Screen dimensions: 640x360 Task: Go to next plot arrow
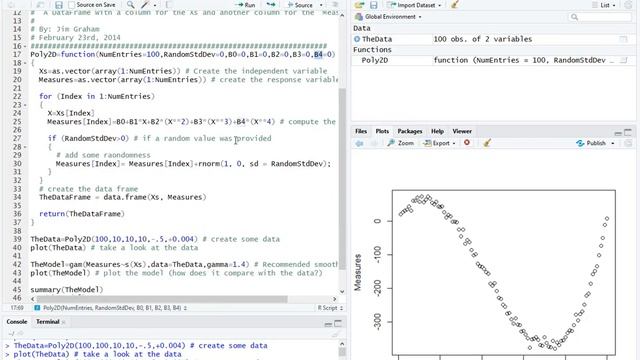(x=373, y=143)
